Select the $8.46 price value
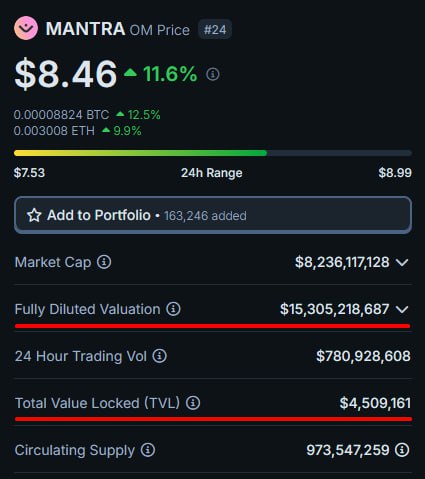Image resolution: width=425 pixels, height=479 pixels. coord(66,74)
